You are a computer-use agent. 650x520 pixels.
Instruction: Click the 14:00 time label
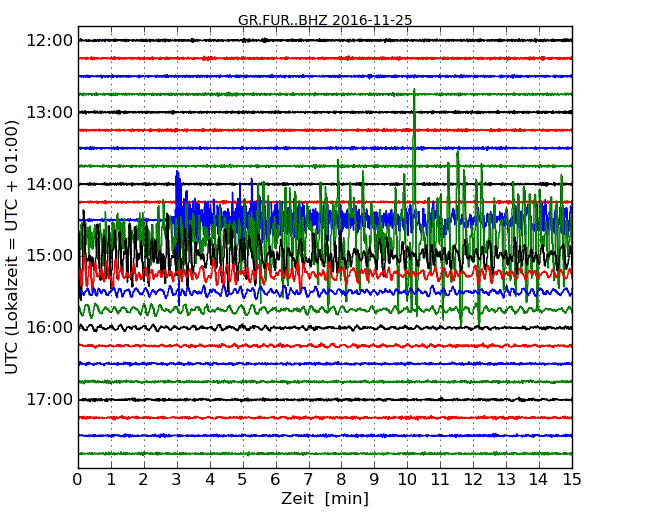[50, 184]
